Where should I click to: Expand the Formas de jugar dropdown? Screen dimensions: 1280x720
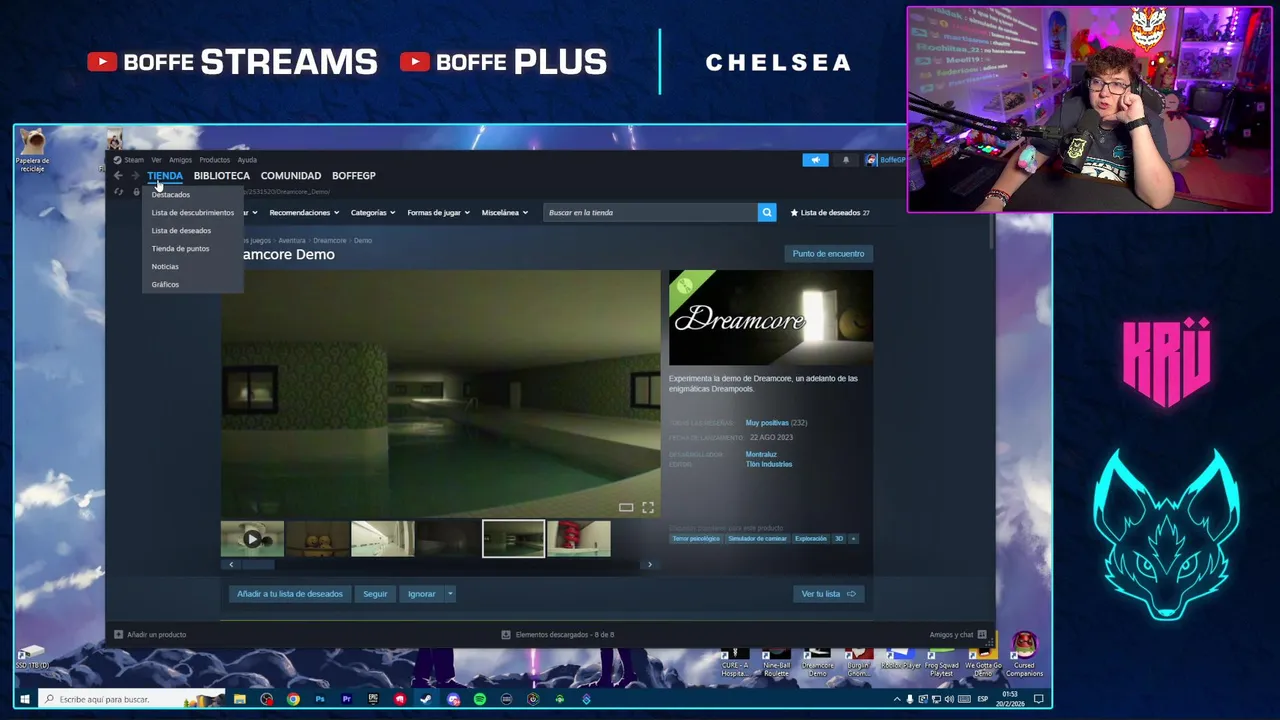[x=439, y=212]
